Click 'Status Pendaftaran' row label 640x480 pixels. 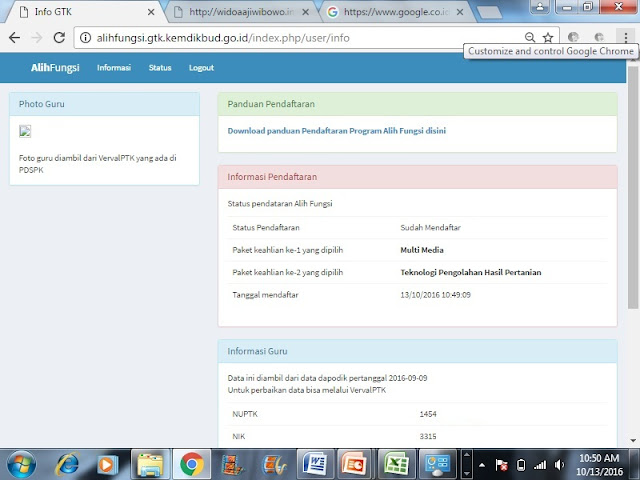pyautogui.click(x=266, y=227)
